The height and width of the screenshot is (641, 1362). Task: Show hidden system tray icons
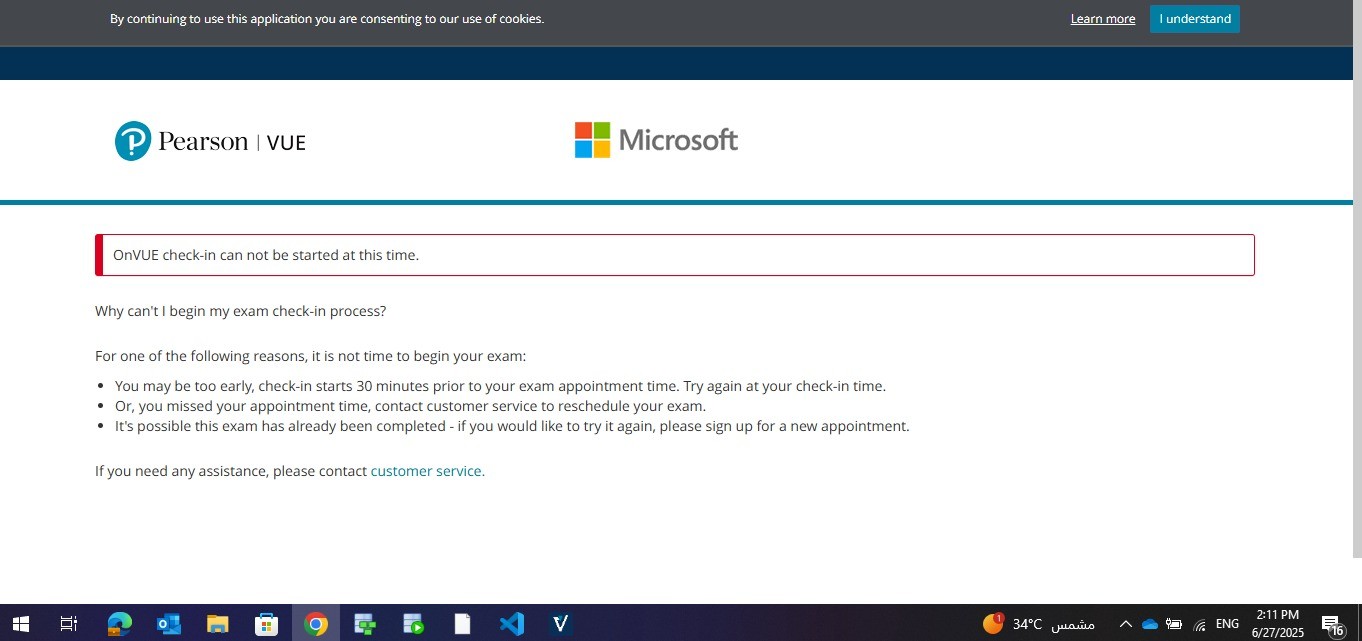point(1125,624)
